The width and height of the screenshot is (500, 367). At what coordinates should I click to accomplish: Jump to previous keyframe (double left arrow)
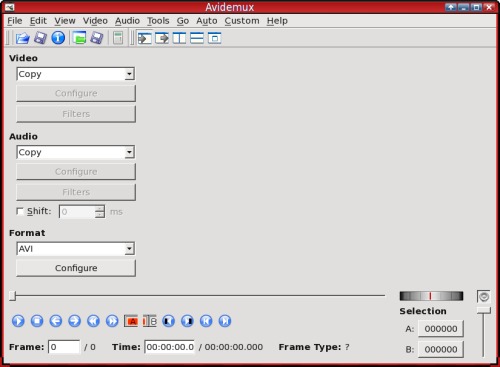93,321
